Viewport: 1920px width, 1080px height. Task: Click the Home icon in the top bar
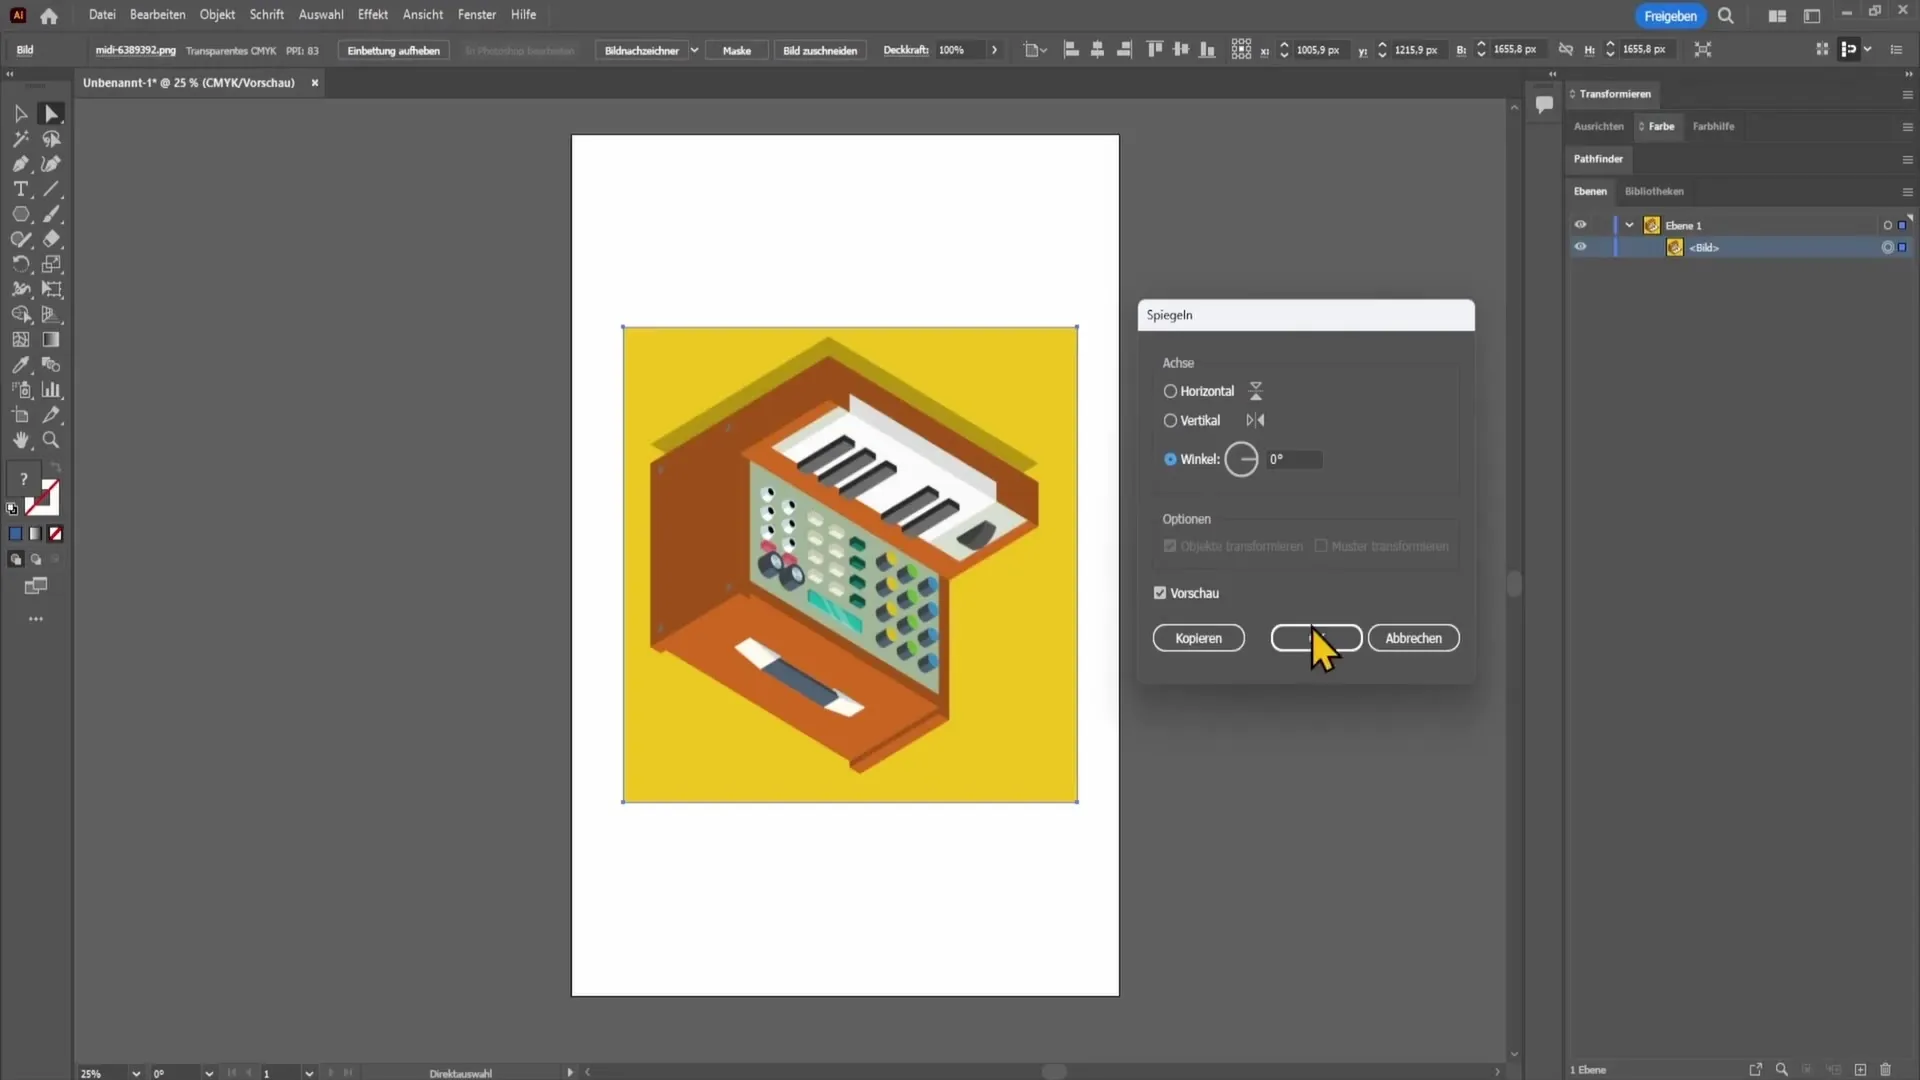(x=49, y=15)
